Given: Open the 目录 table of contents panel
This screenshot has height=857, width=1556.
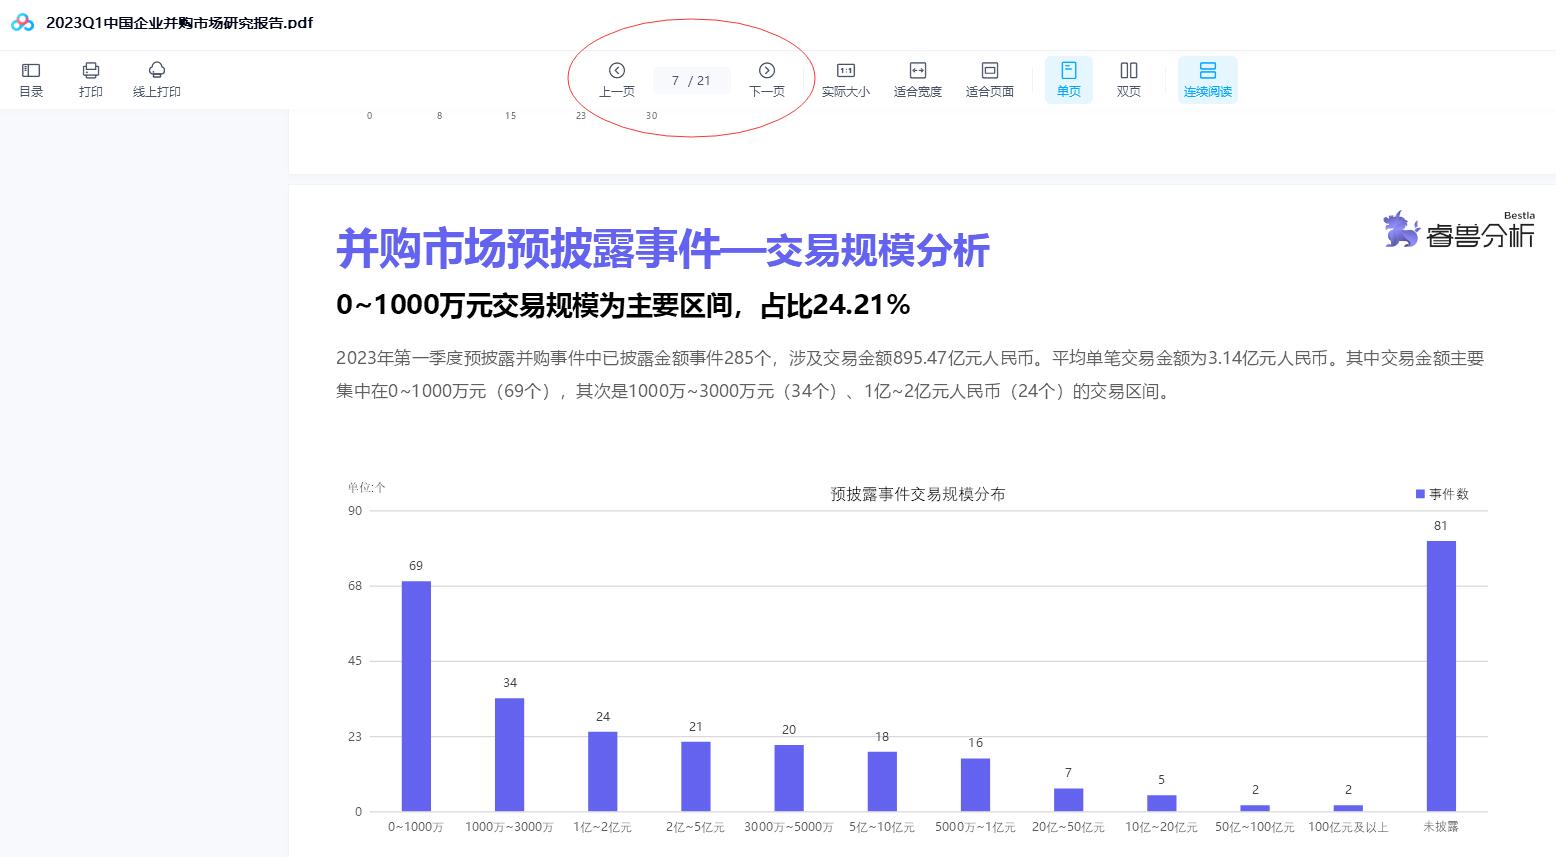Looking at the screenshot, I should coord(31,79).
